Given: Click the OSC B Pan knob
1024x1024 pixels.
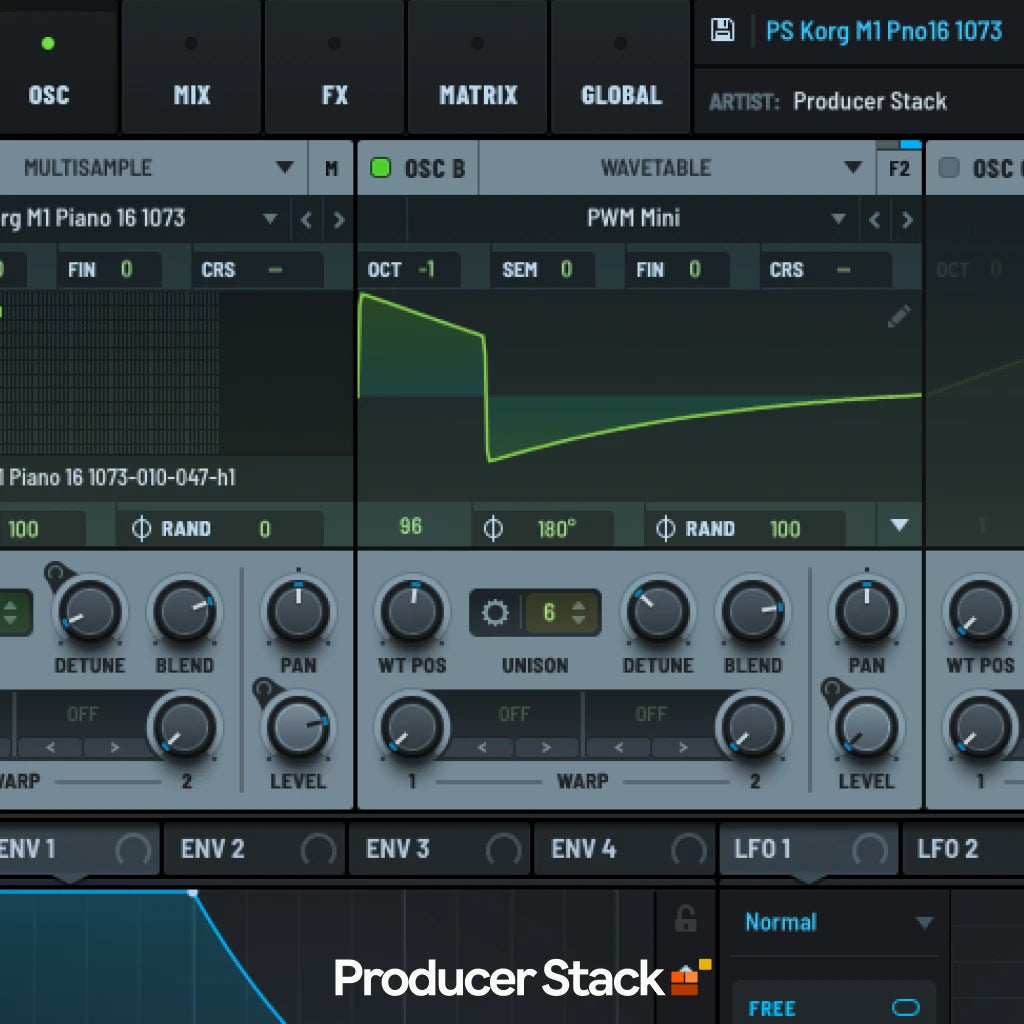Looking at the screenshot, I should tap(867, 611).
